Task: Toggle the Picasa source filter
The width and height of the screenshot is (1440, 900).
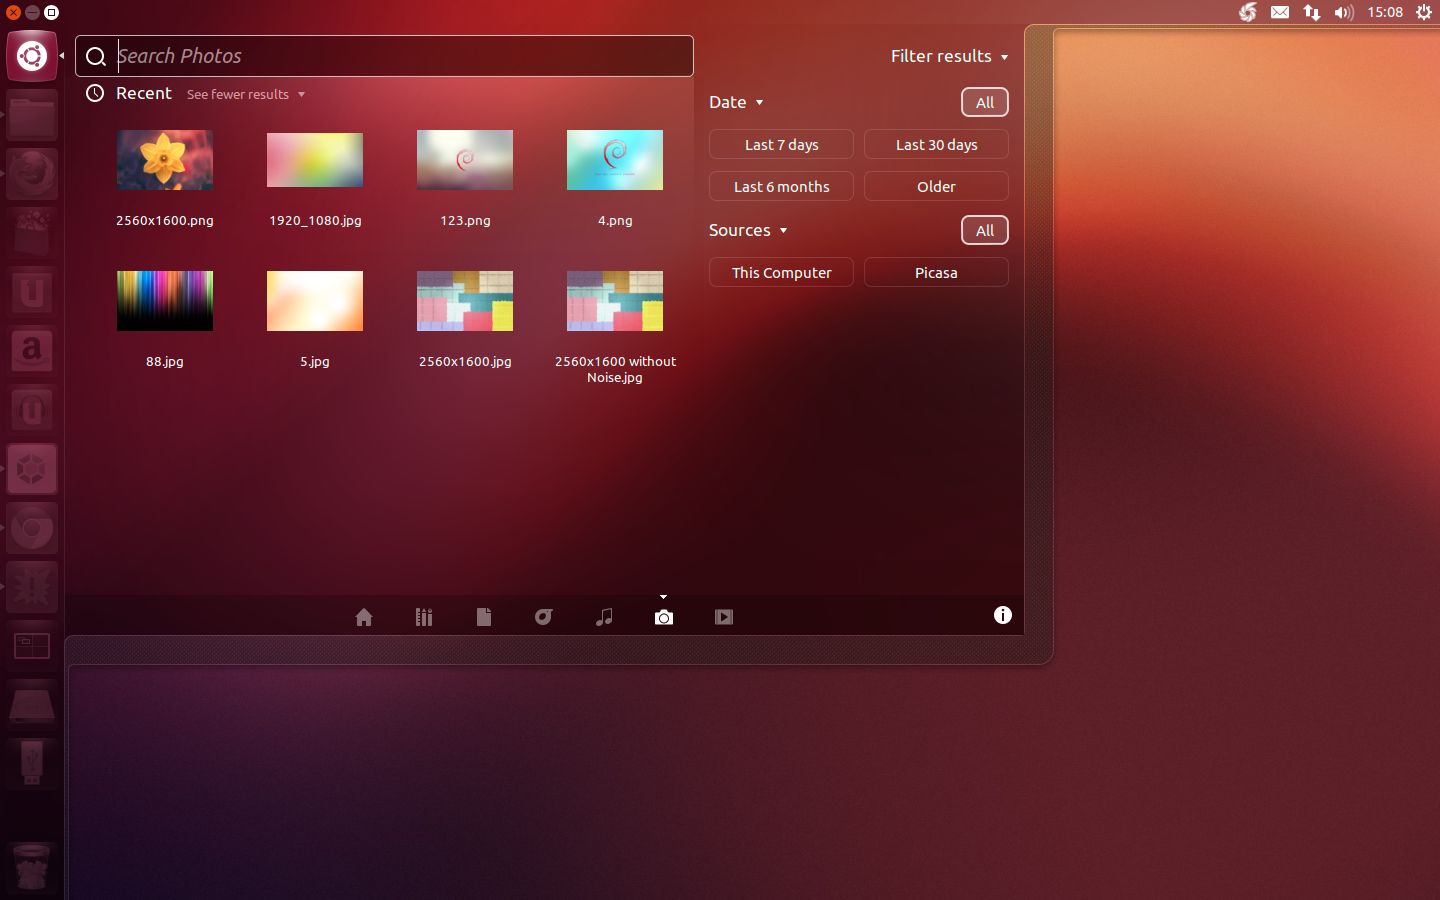Action: coord(936,273)
